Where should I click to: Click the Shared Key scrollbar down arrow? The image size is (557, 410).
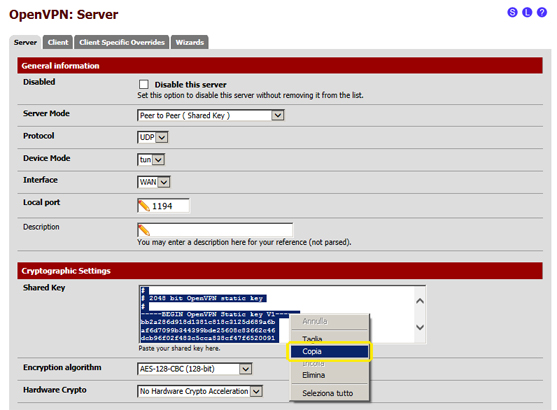[420, 327]
